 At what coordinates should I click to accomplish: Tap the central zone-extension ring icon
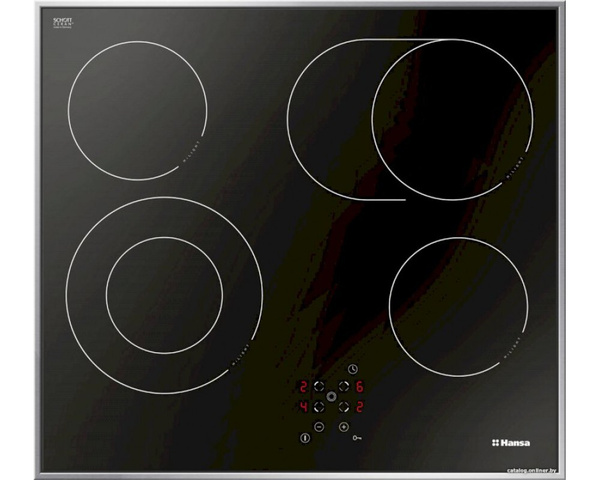point(331,397)
